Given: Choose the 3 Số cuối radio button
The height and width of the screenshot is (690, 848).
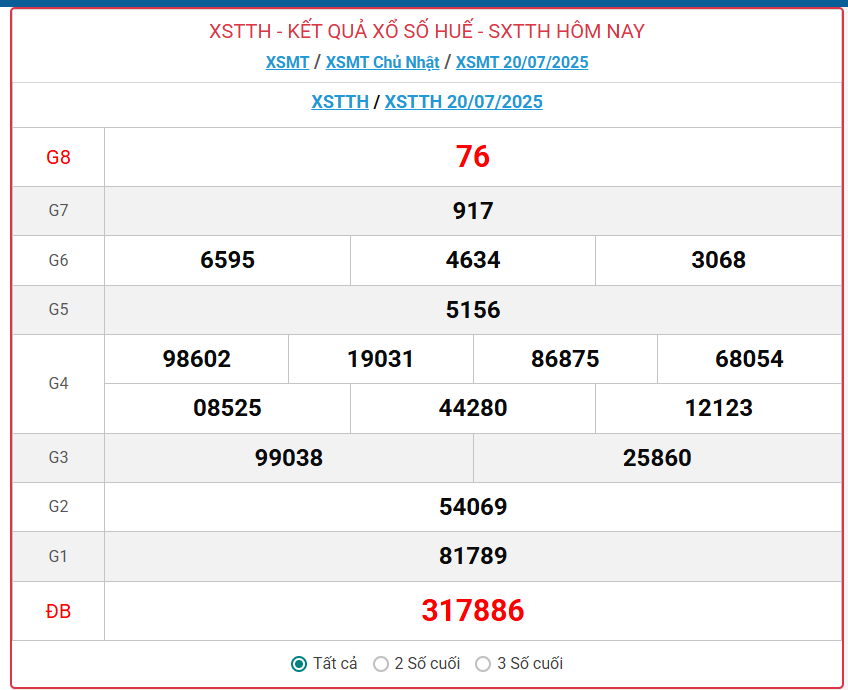Looking at the screenshot, I should tap(483, 664).
